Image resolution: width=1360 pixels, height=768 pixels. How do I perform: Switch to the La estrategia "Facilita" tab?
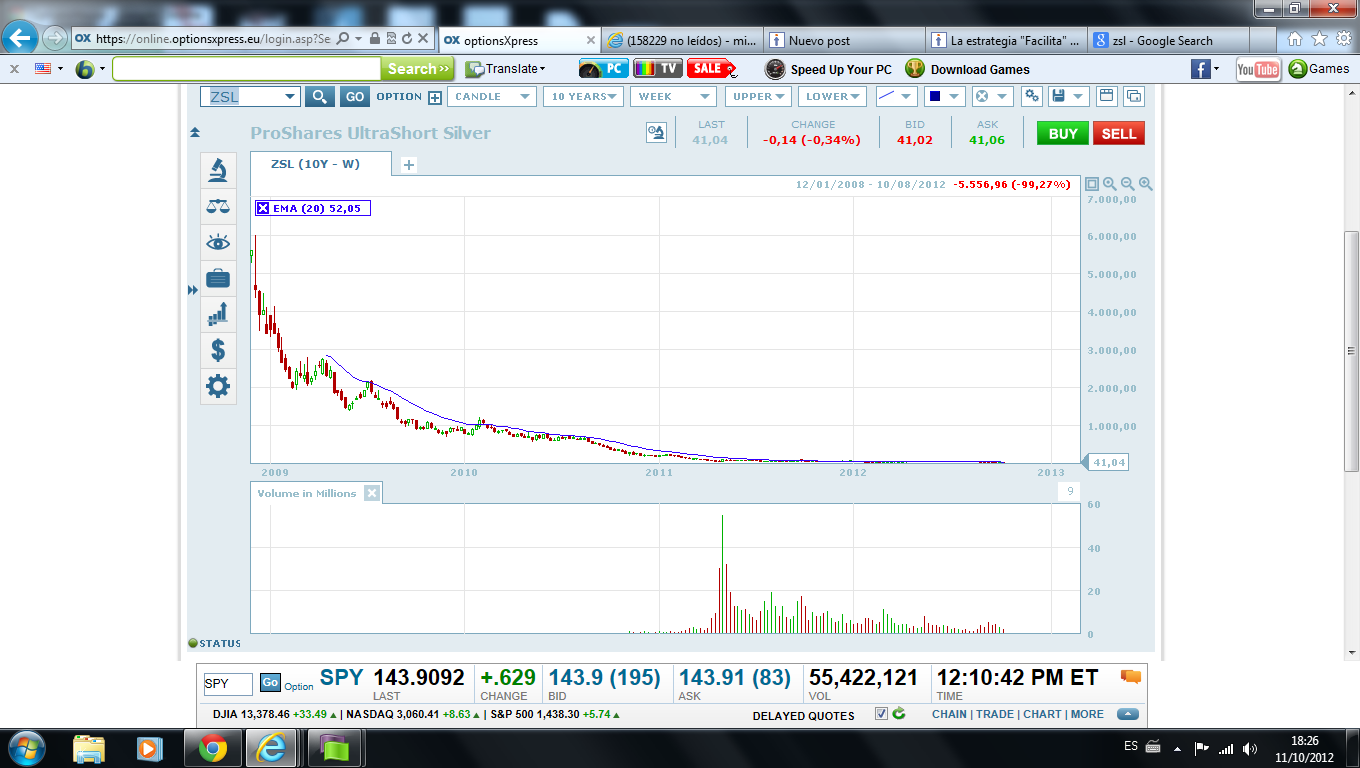click(1007, 41)
